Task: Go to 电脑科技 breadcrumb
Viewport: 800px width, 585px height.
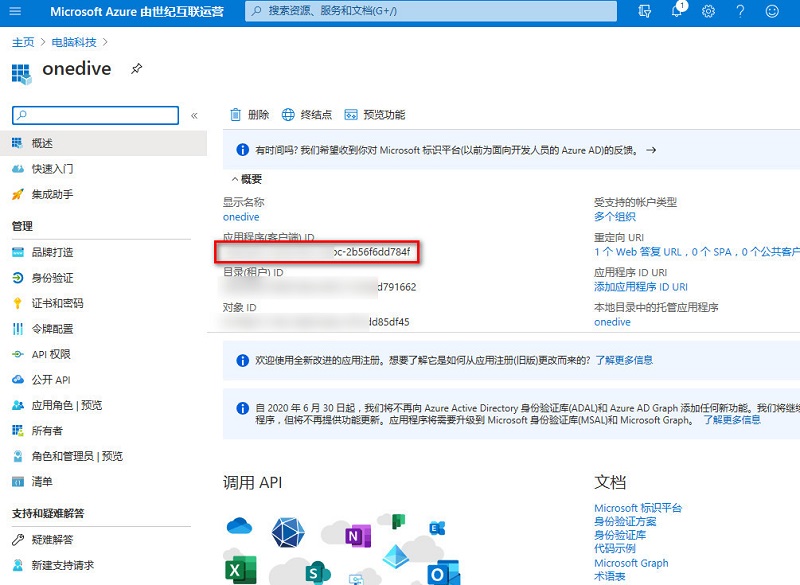Action: click(x=74, y=42)
